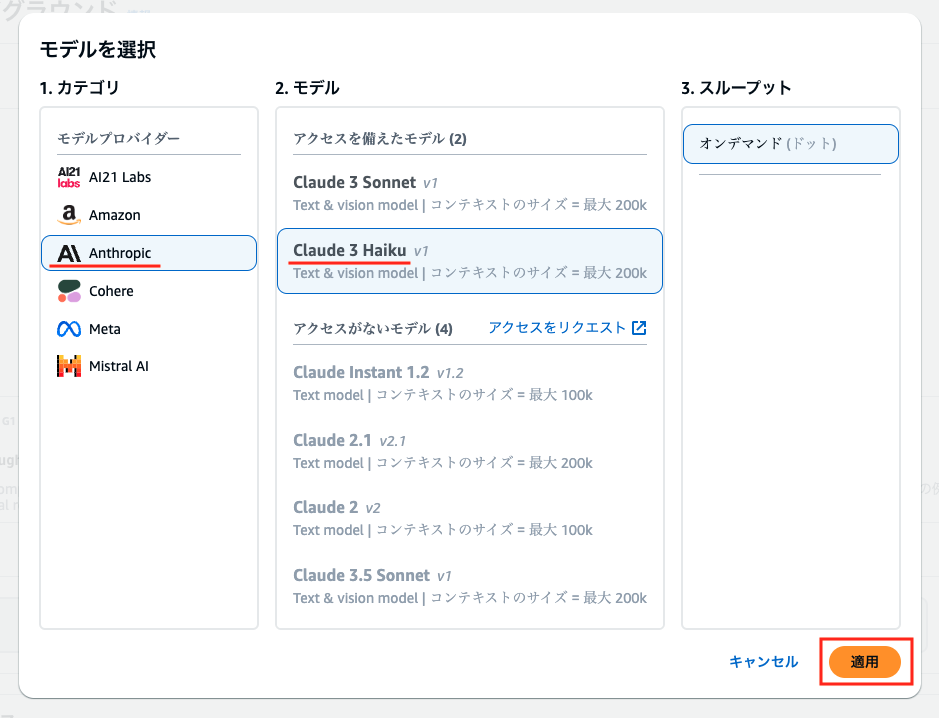Select the Claude 3 Haiku model
The width and height of the screenshot is (939, 718).
click(x=470, y=261)
